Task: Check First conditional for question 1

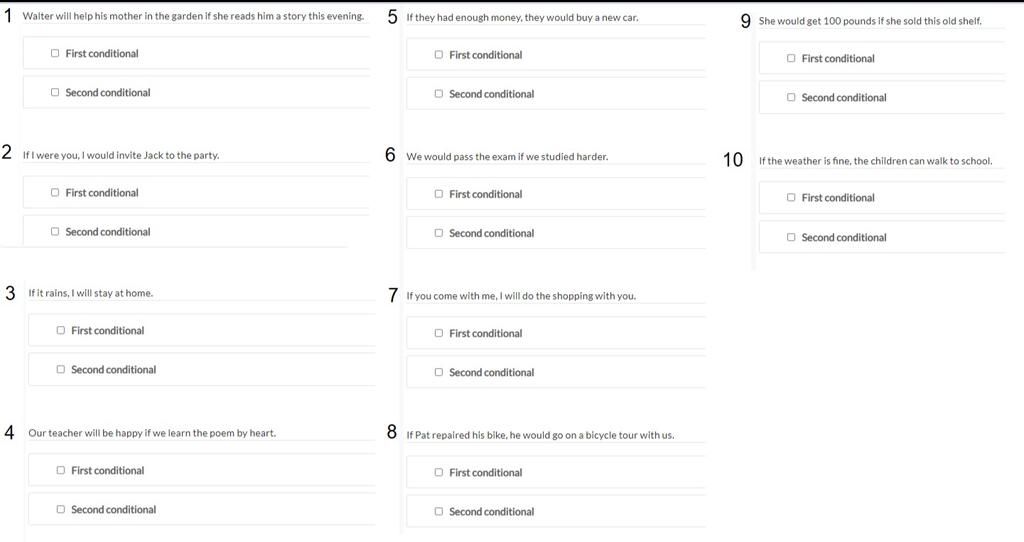Action: (x=55, y=54)
